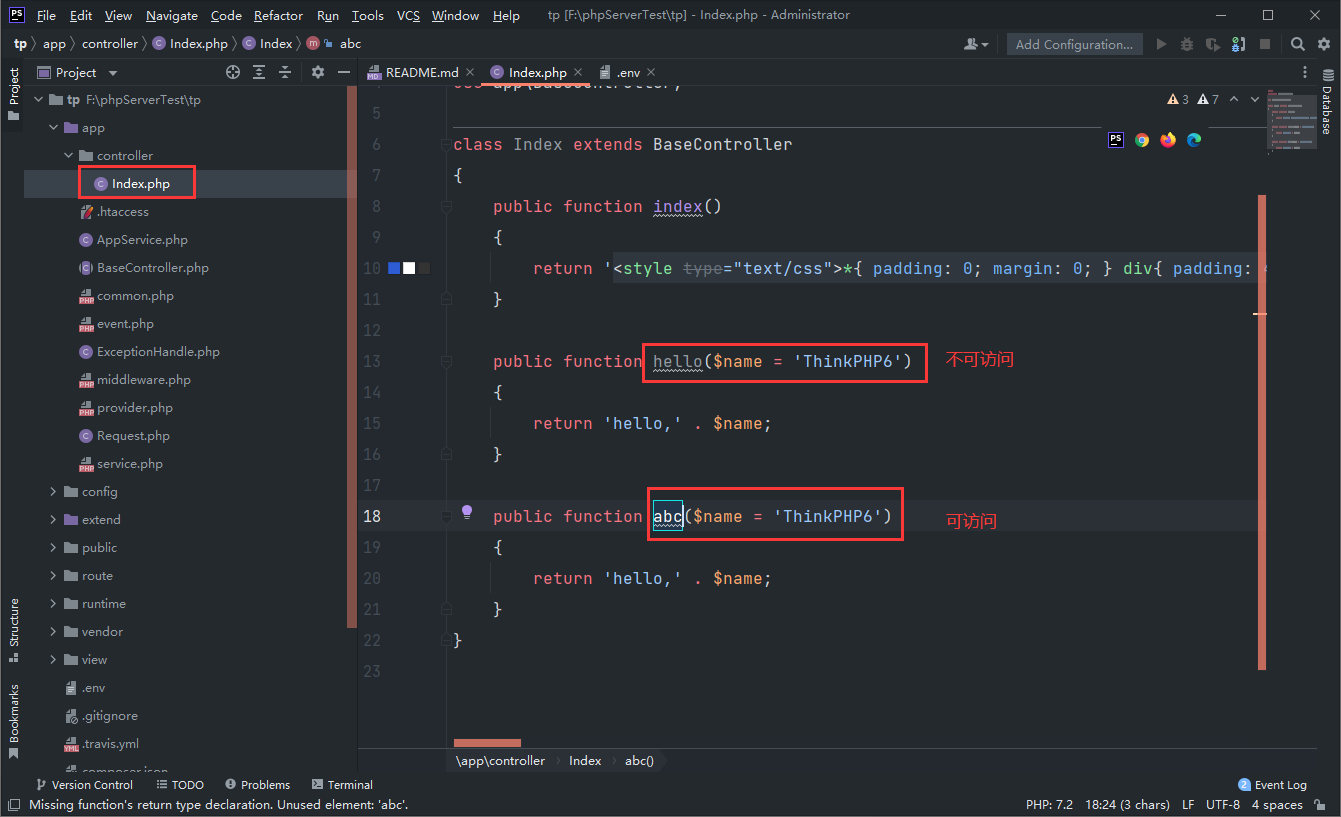
Task: Toggle read-only lock in the status bar
Action: (x=1320, y=804)
